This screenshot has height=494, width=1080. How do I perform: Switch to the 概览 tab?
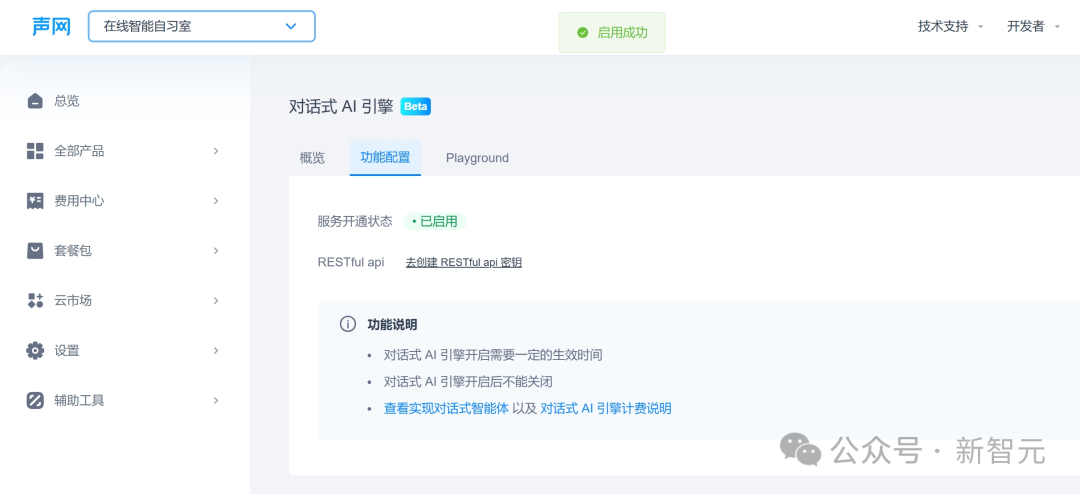[x=312, y=158]
